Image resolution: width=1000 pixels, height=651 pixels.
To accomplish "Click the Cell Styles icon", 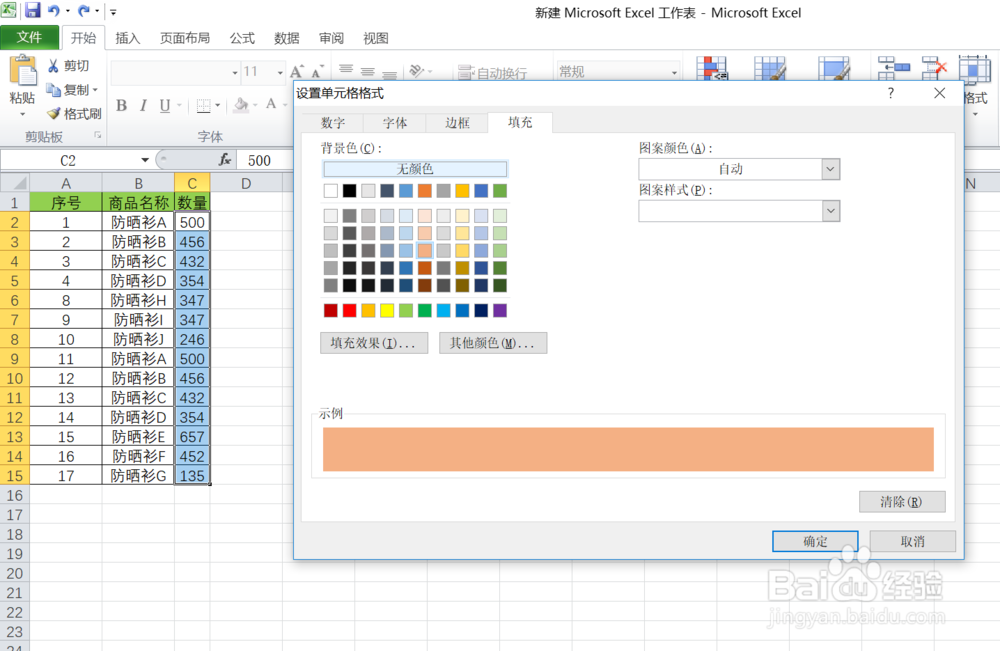I will tap(834, 68).
